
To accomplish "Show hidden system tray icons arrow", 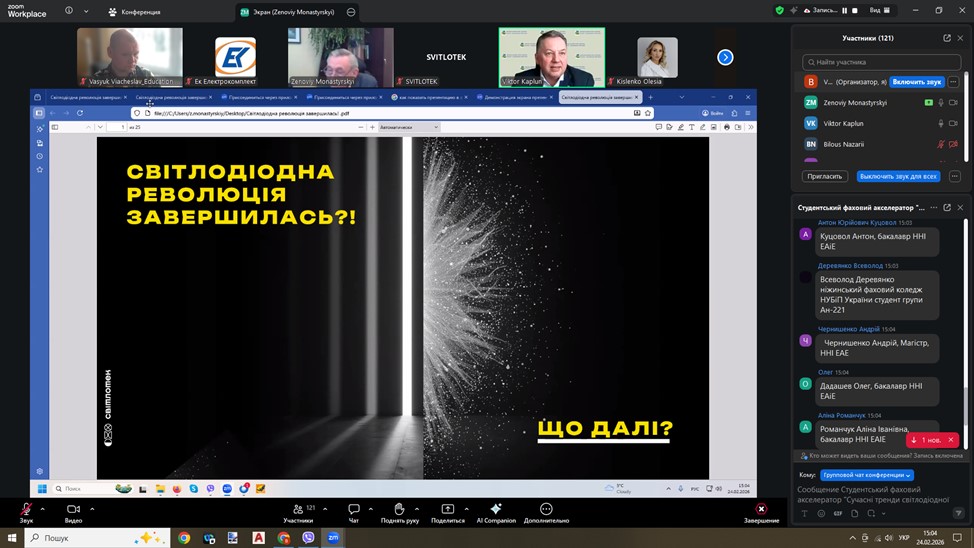I will 852,538.
